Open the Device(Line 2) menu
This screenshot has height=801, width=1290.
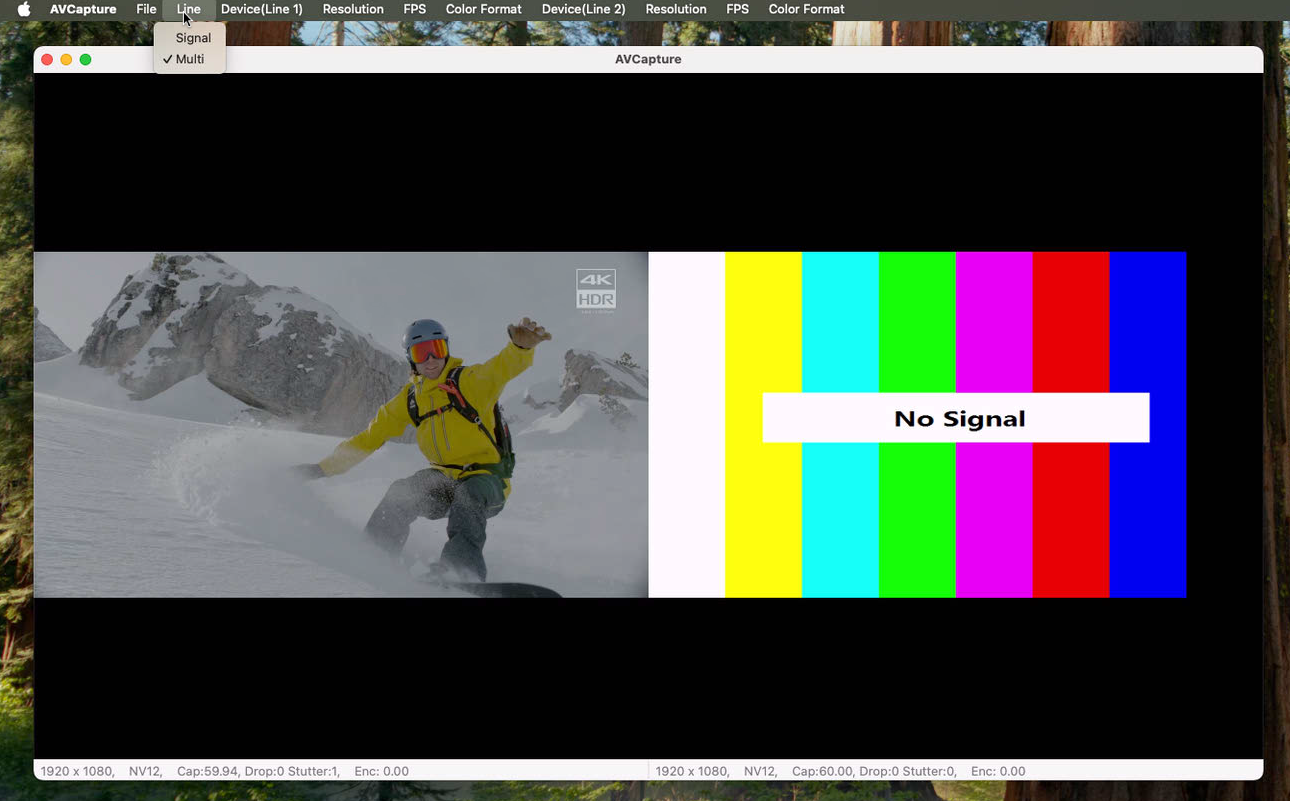click(583, 9)
